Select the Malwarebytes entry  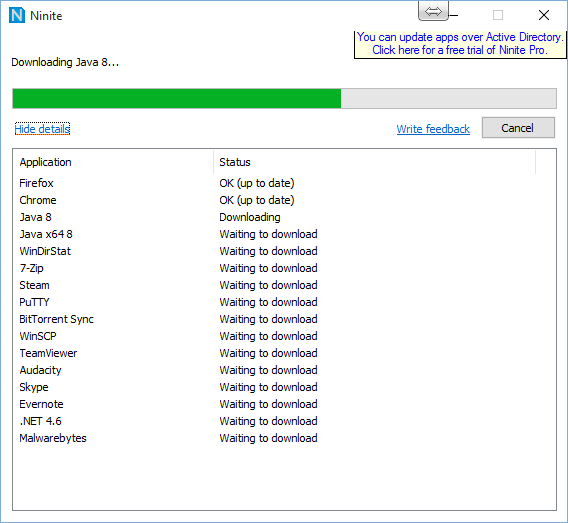[x=53, y=439]
